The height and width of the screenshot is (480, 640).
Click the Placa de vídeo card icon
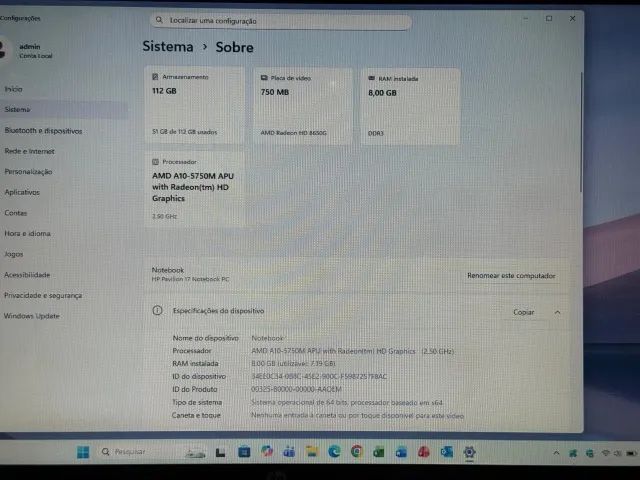264,78
